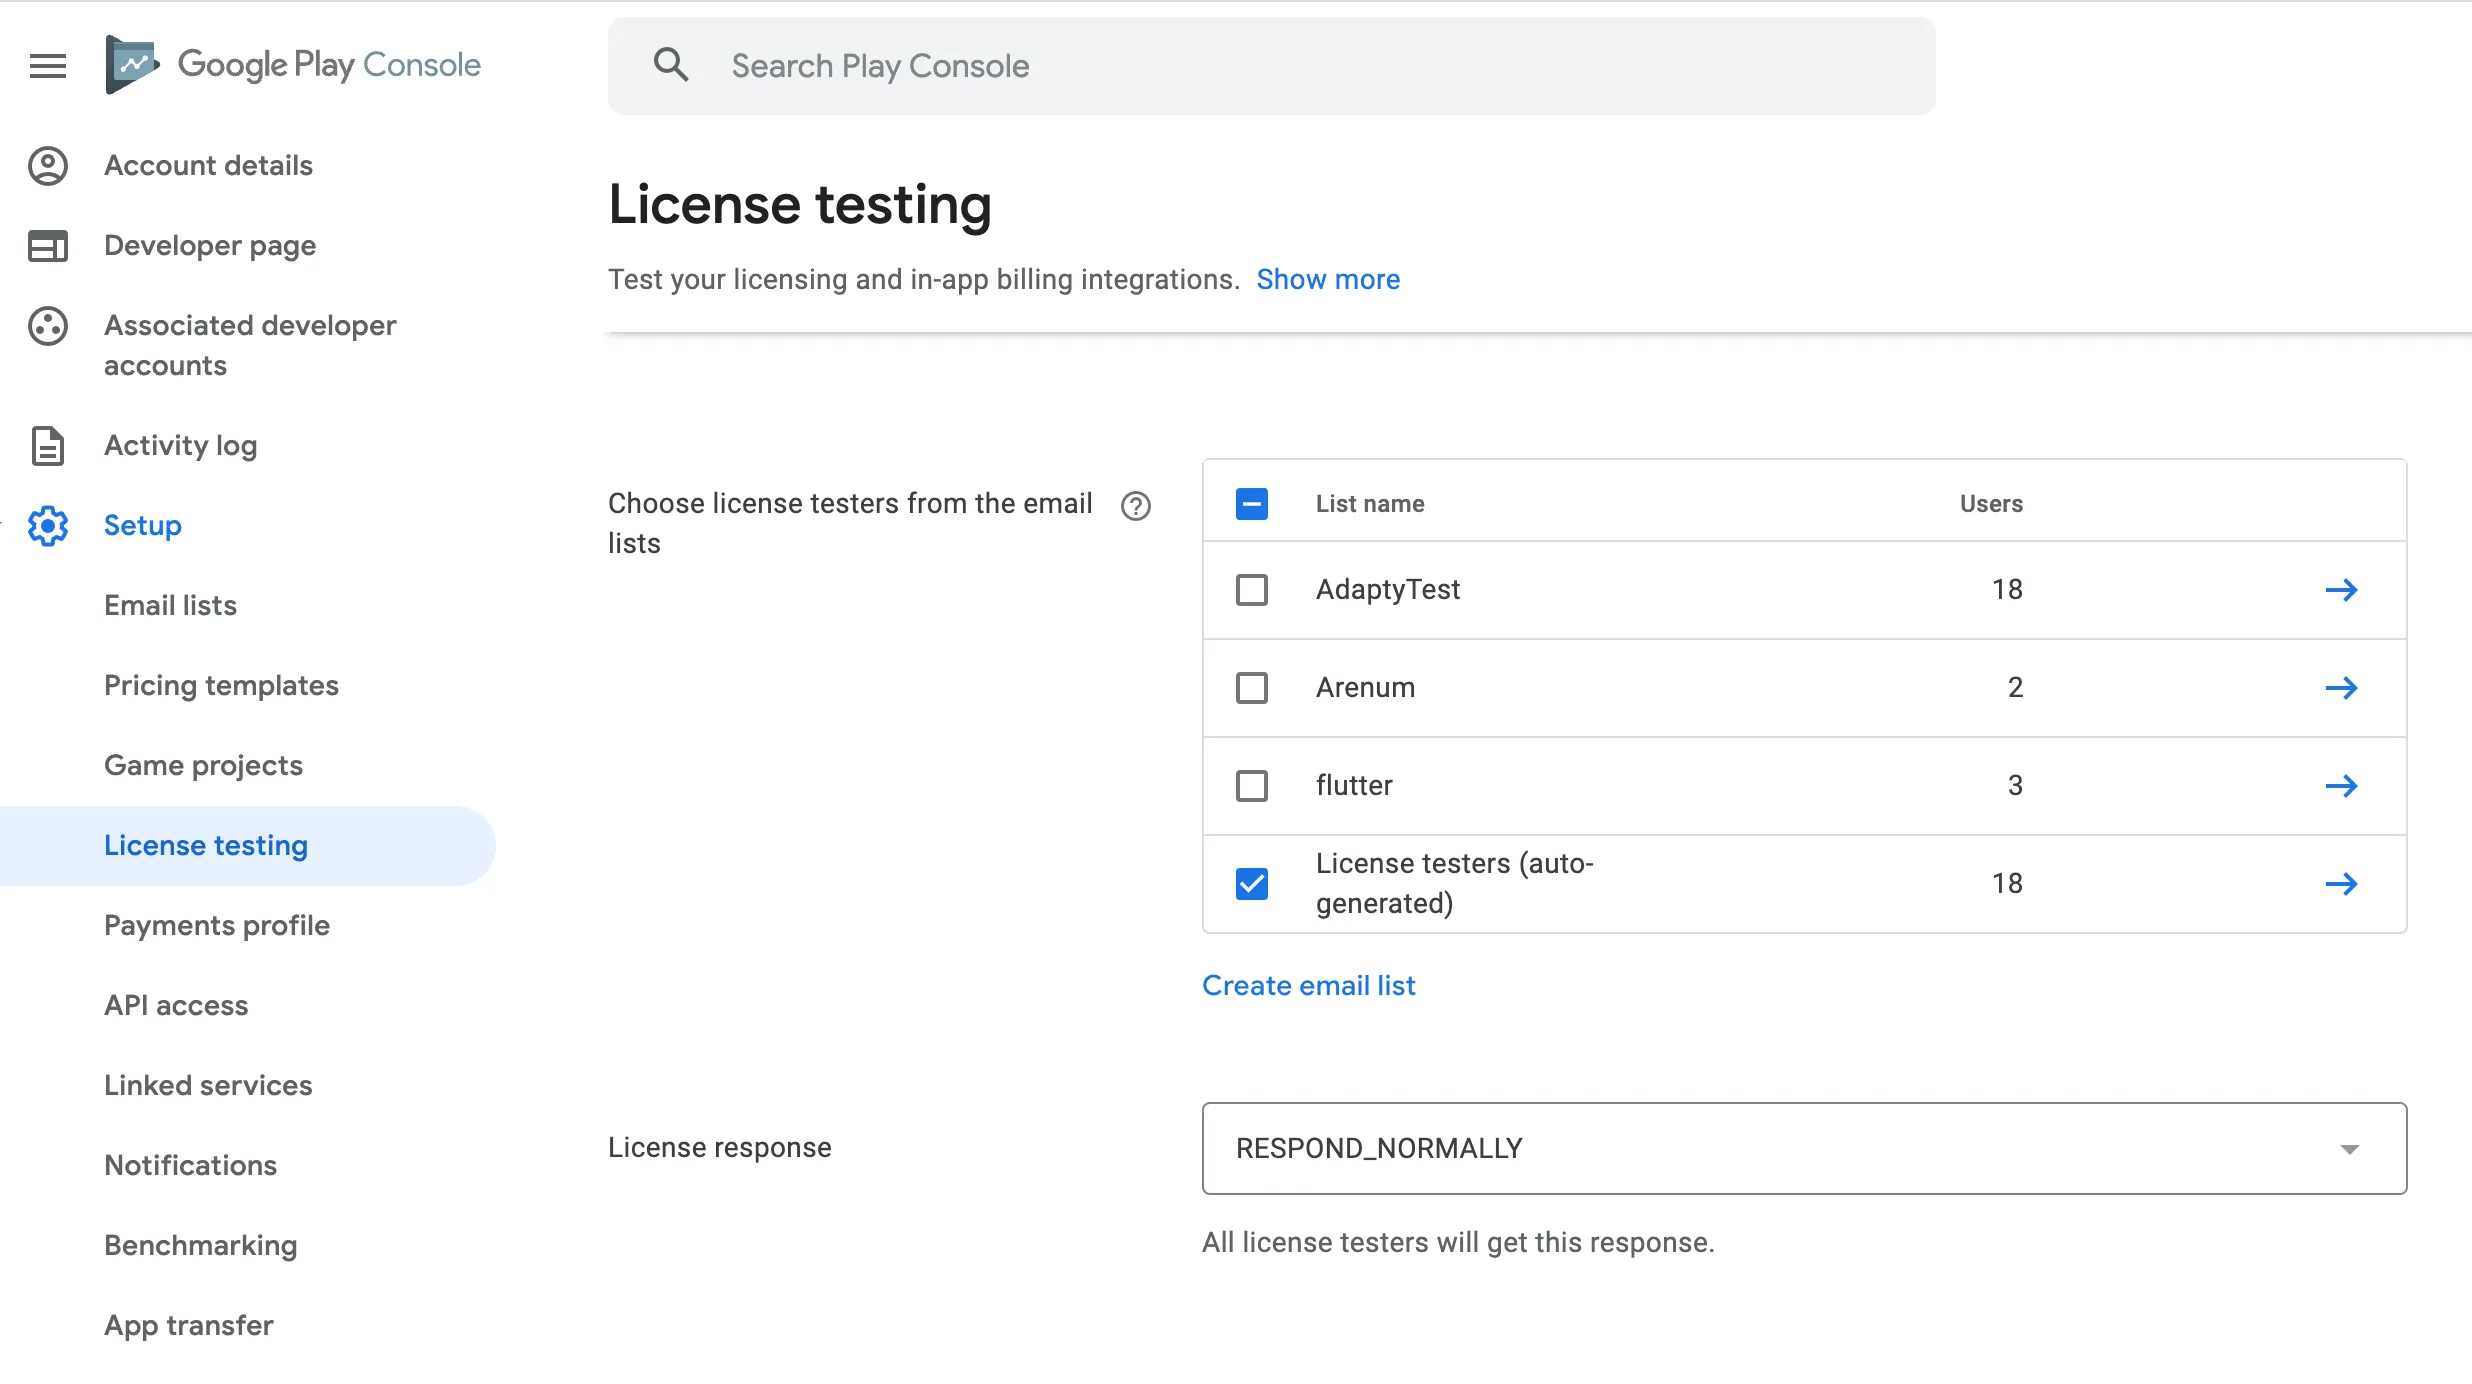Collapse the Setup sidebar section
Image resolution: width=2472 pixels, height=1384 pixels.
tap(142, 526)
